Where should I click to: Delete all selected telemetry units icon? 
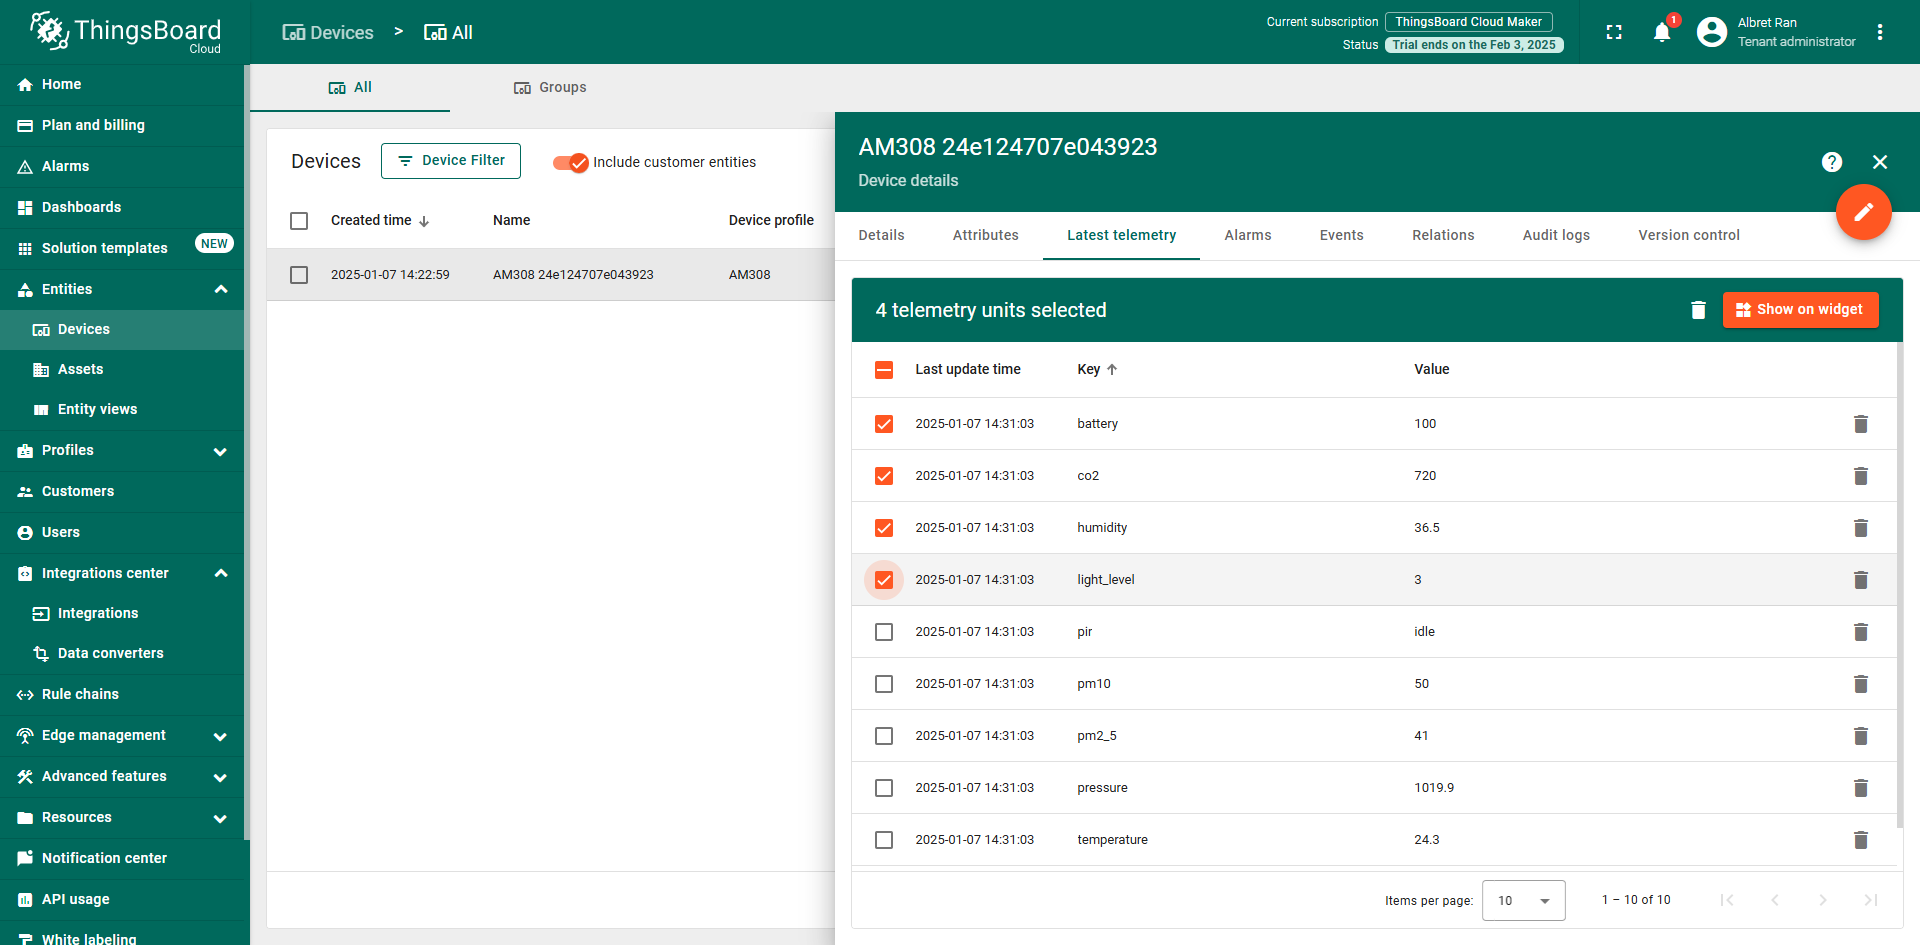click(x=1698, y=310)
